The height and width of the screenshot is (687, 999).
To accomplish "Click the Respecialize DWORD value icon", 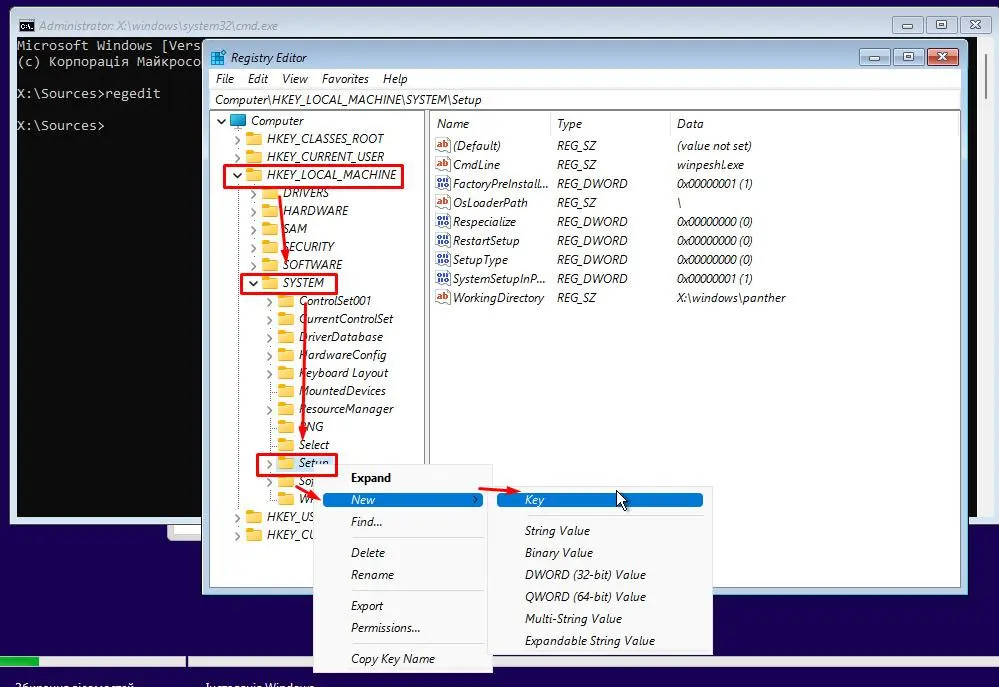I will pos(443,222).
